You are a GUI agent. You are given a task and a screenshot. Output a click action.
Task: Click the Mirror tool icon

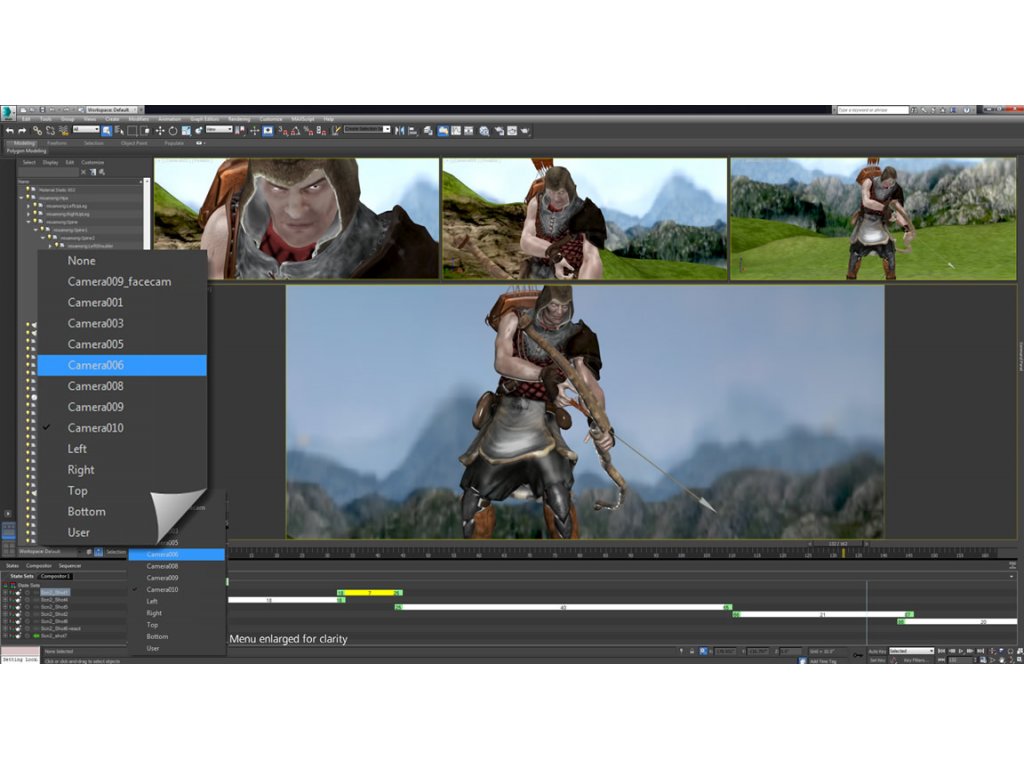398,130
